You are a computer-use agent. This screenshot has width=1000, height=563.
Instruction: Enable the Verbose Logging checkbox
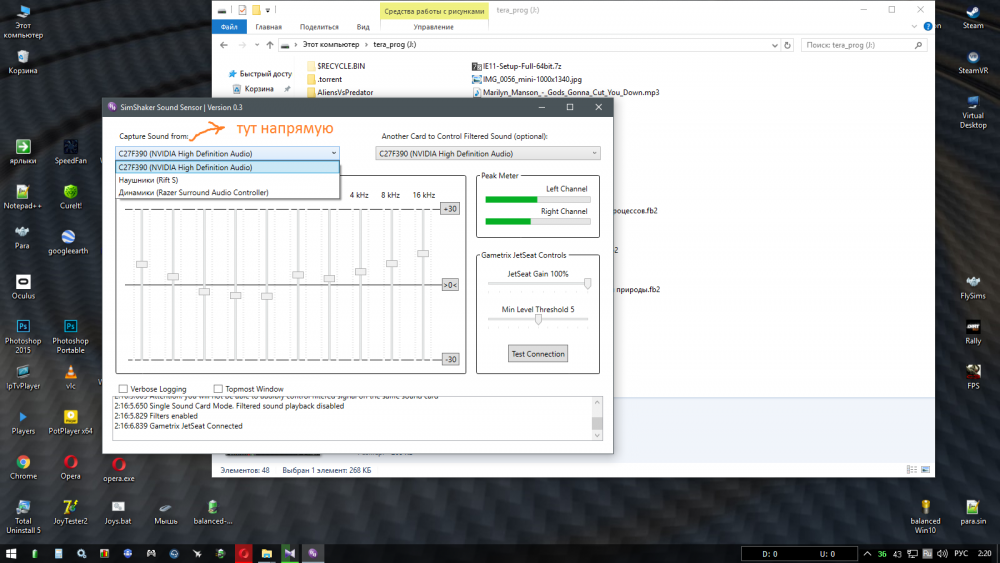click(x=123, y=388)
